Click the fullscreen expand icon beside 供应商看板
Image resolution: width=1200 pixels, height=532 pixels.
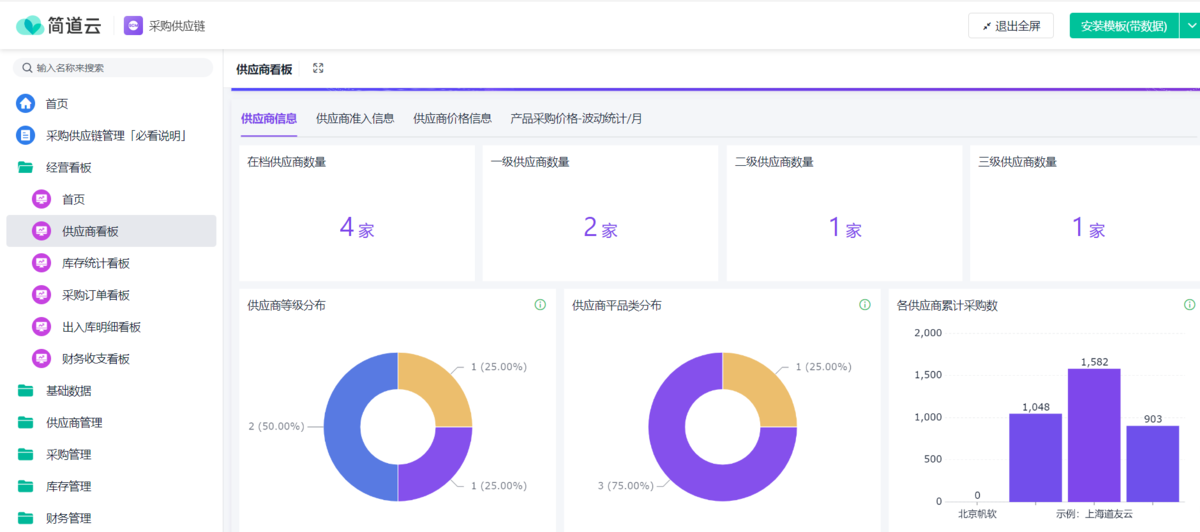(318, 68)
